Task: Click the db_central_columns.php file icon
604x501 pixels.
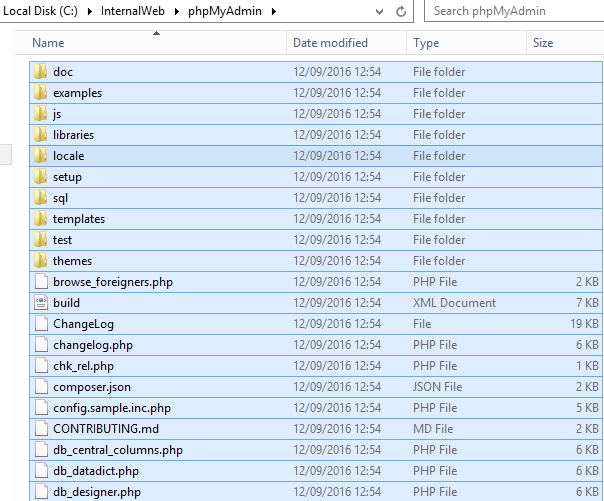Action: click(41, 449)
